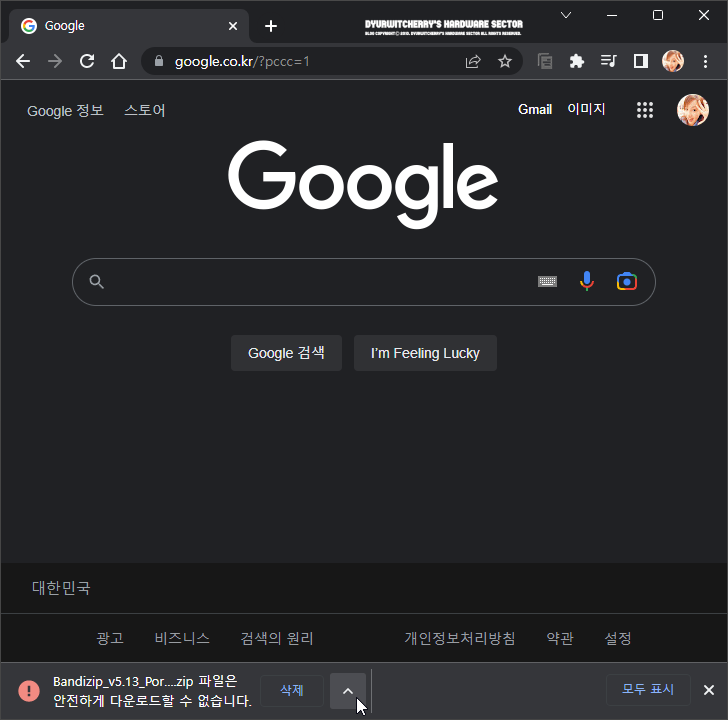Click the Google logo
This screenshot has height=720, width=728.
363,184
